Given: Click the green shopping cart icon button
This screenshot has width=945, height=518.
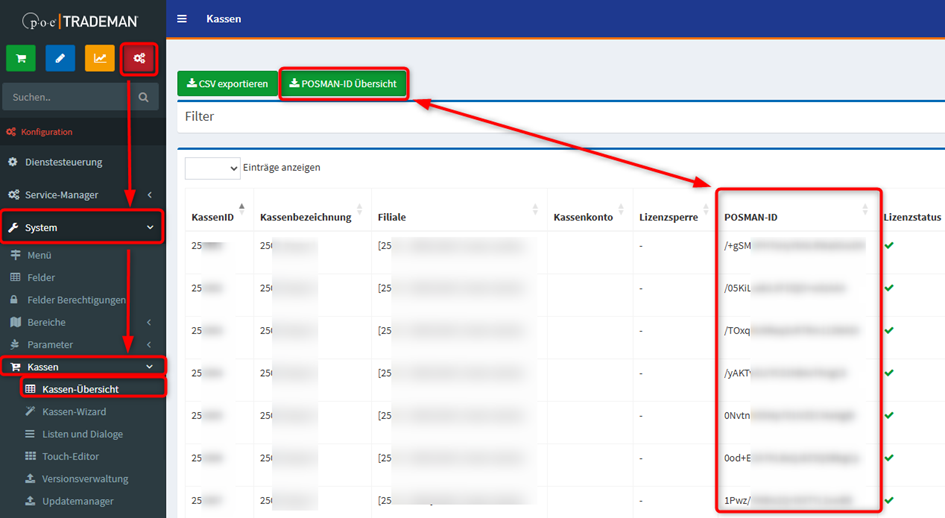Looking at the screenshot, I should coord(21,59).
